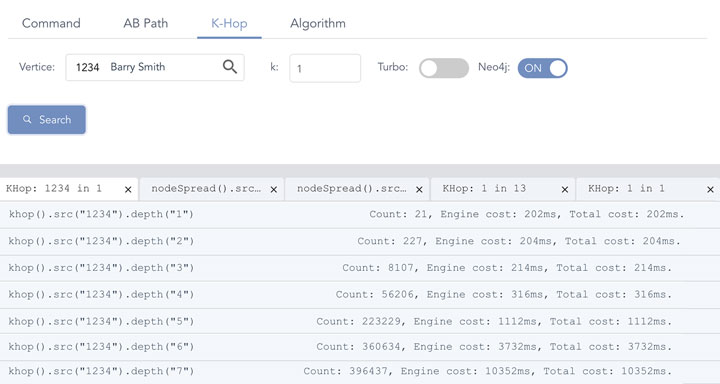The image size is (720, 384).
Task: Select the khop depth("4") query row
Action: [x=360, y=295]
